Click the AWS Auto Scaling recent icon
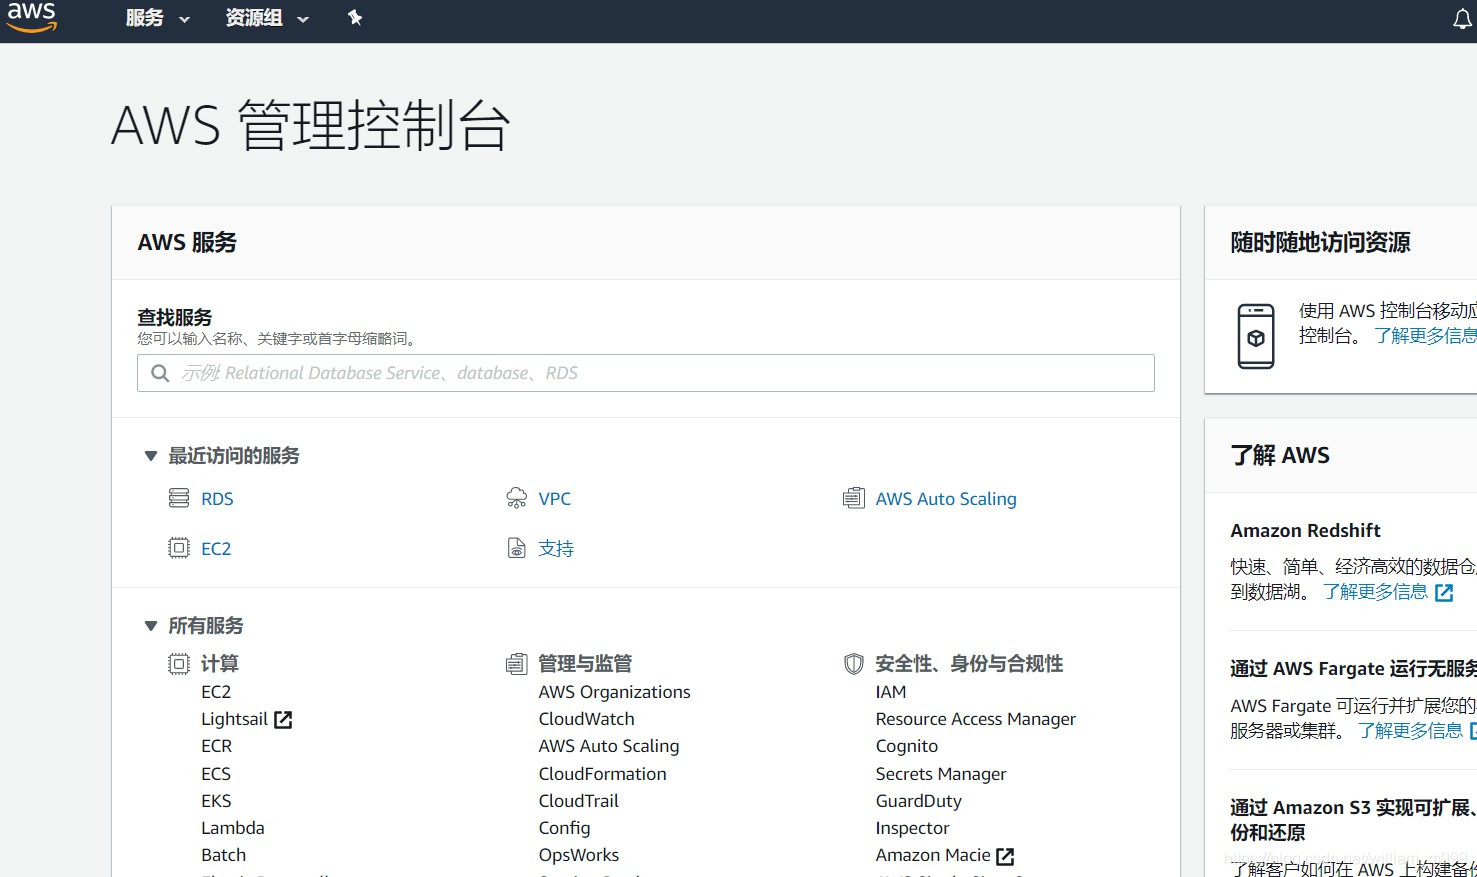Viewport: 1477px width, 877px height. [853, 498]
